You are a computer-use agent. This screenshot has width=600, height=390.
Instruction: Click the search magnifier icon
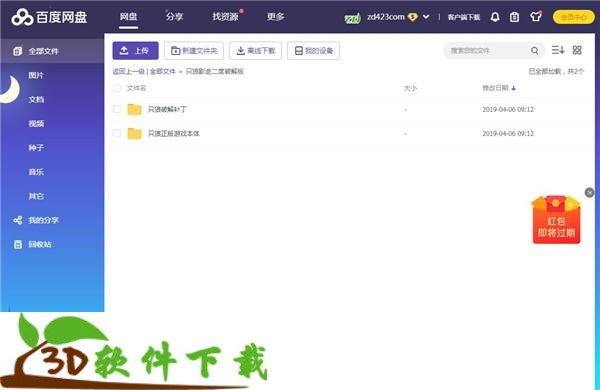pyautogui.click(x=535, y=51)
